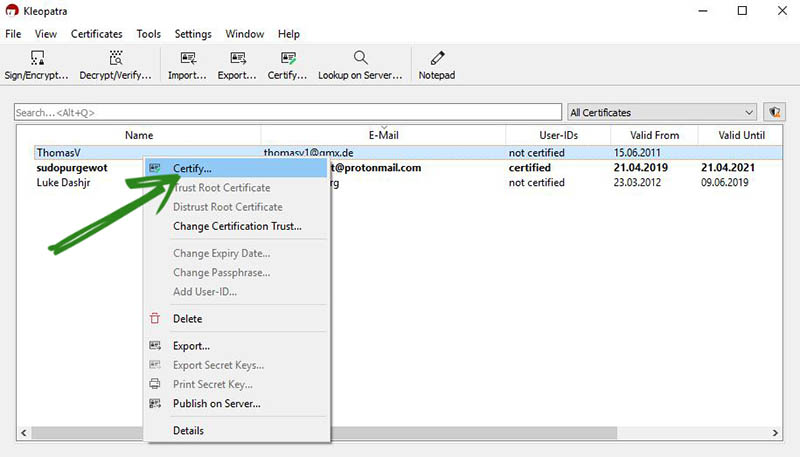Sort by the Valid From column header
Viewport: 800px width, 457px height.
654,135
